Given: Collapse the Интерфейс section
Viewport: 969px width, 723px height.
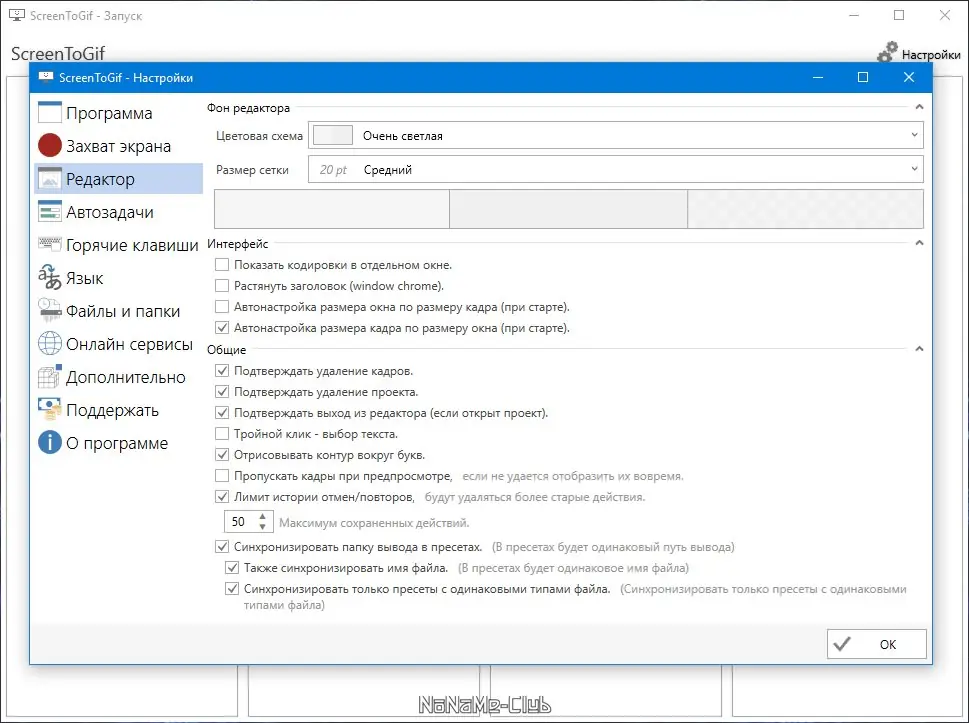Looking at the screenshot, I should [919, 243].
